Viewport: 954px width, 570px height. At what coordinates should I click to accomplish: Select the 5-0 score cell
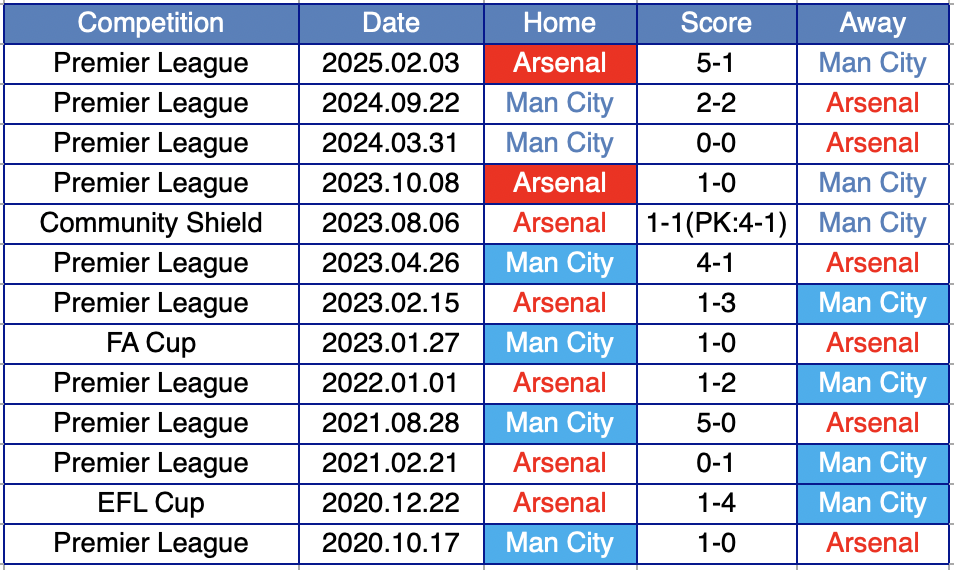(716, 423)
